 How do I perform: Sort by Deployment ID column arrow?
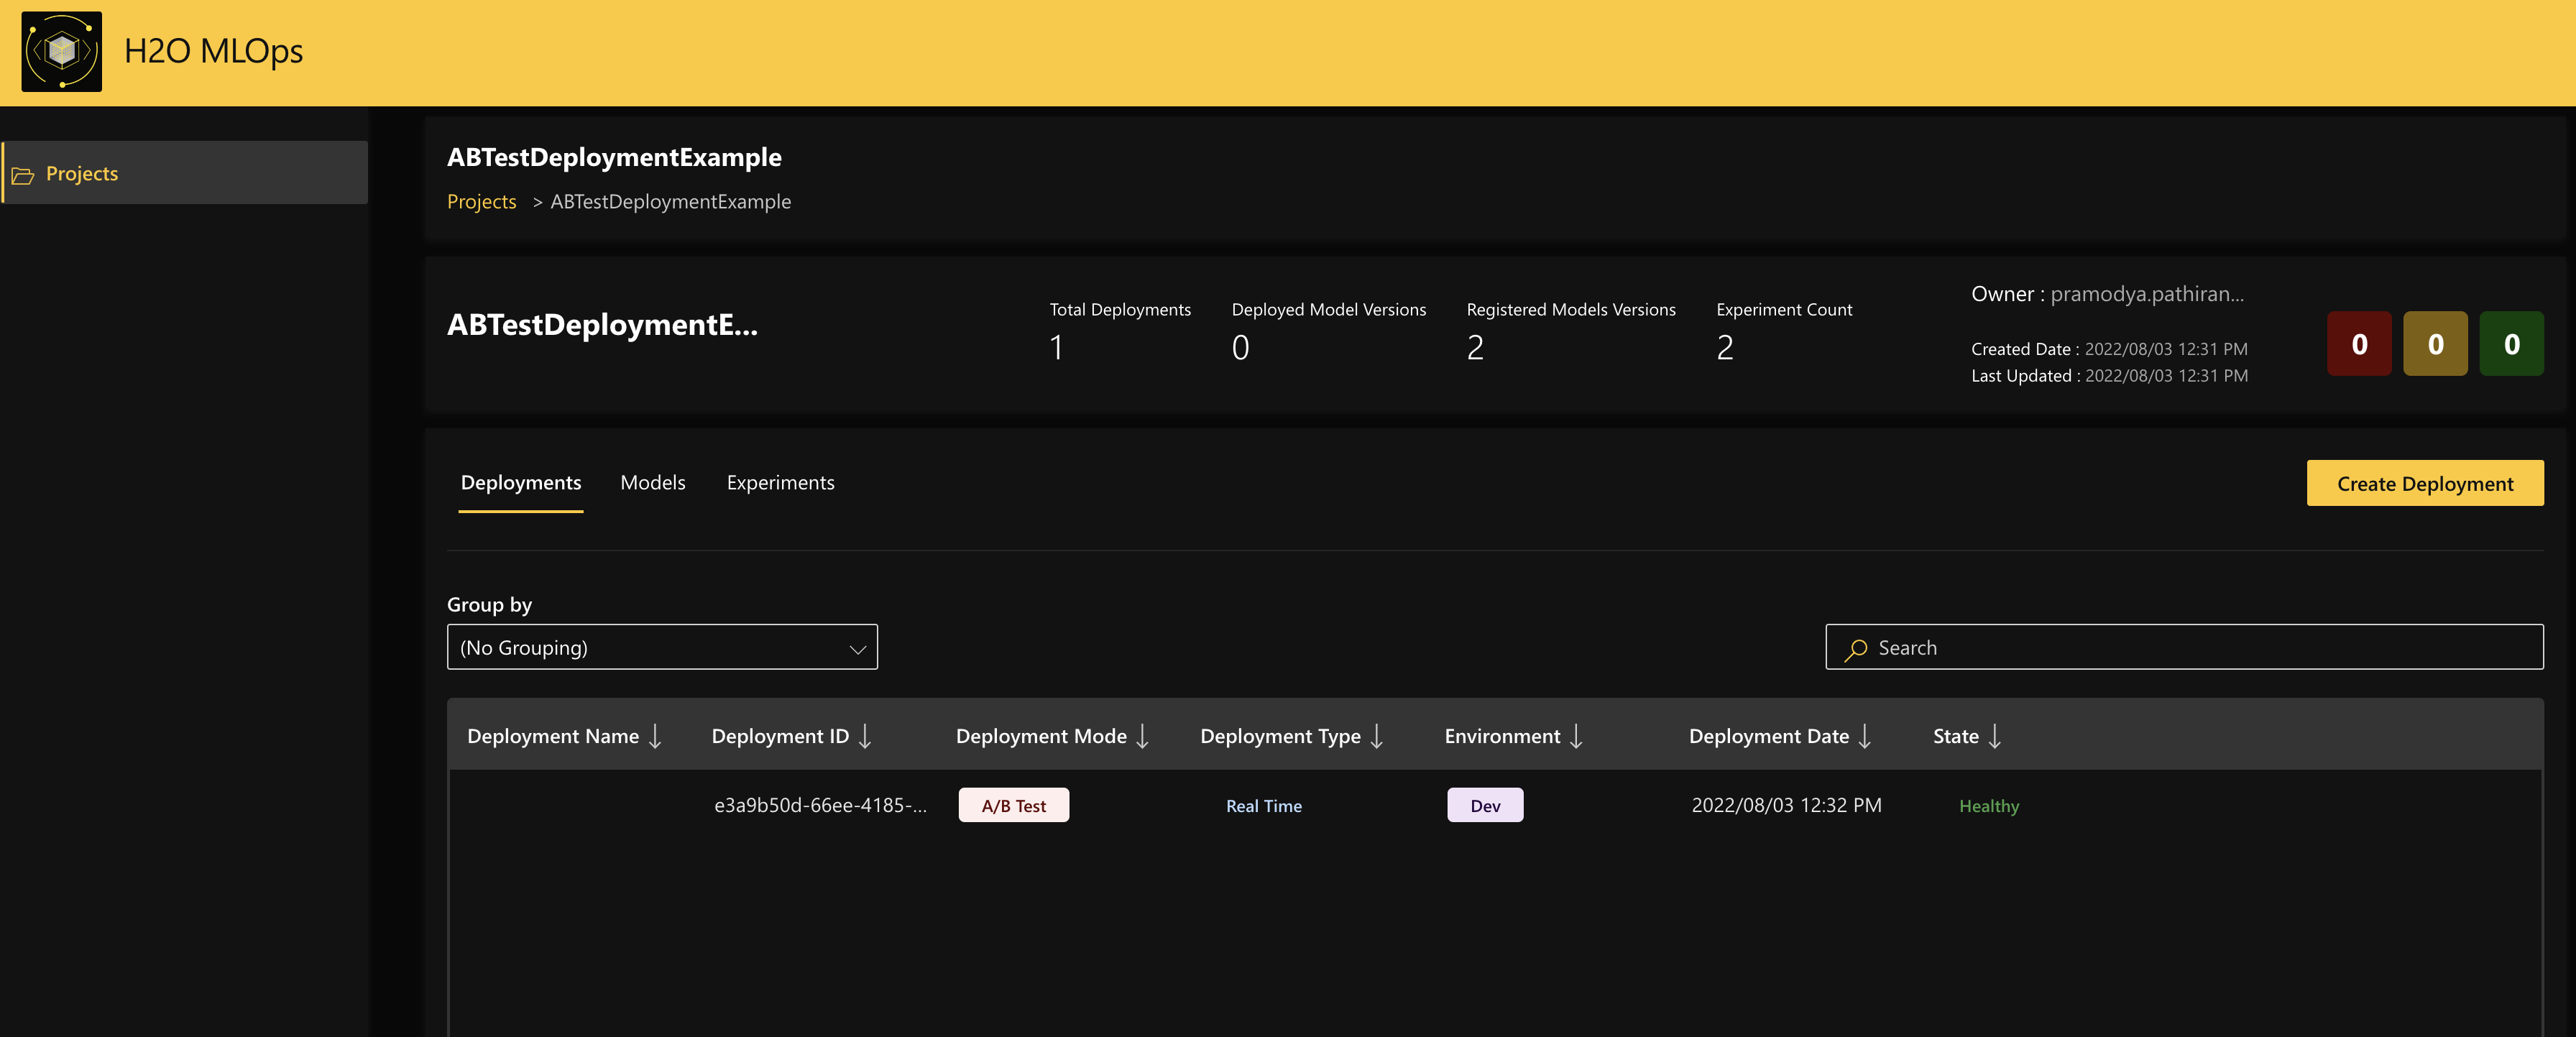(865, 736)
